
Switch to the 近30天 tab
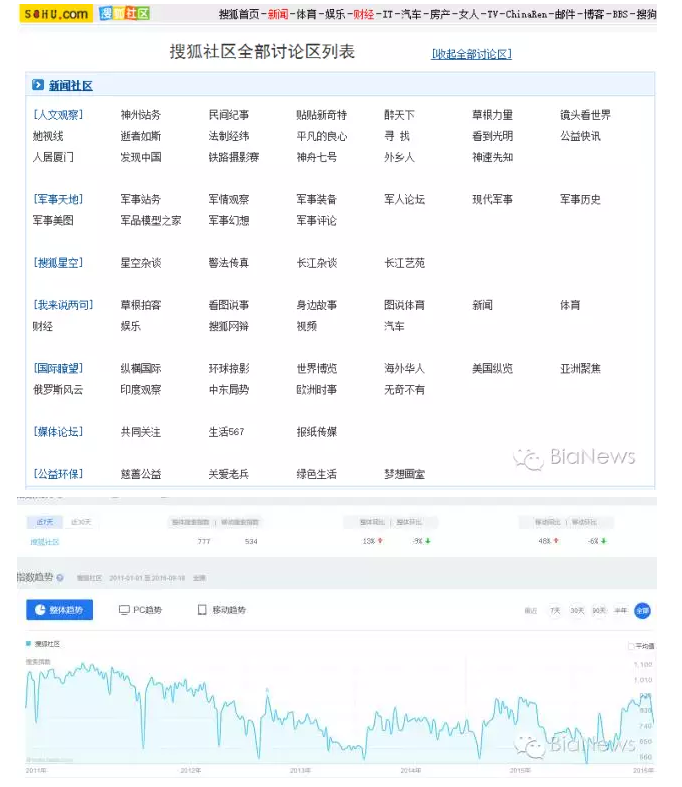pyautogui.click(x=80, y=522)
